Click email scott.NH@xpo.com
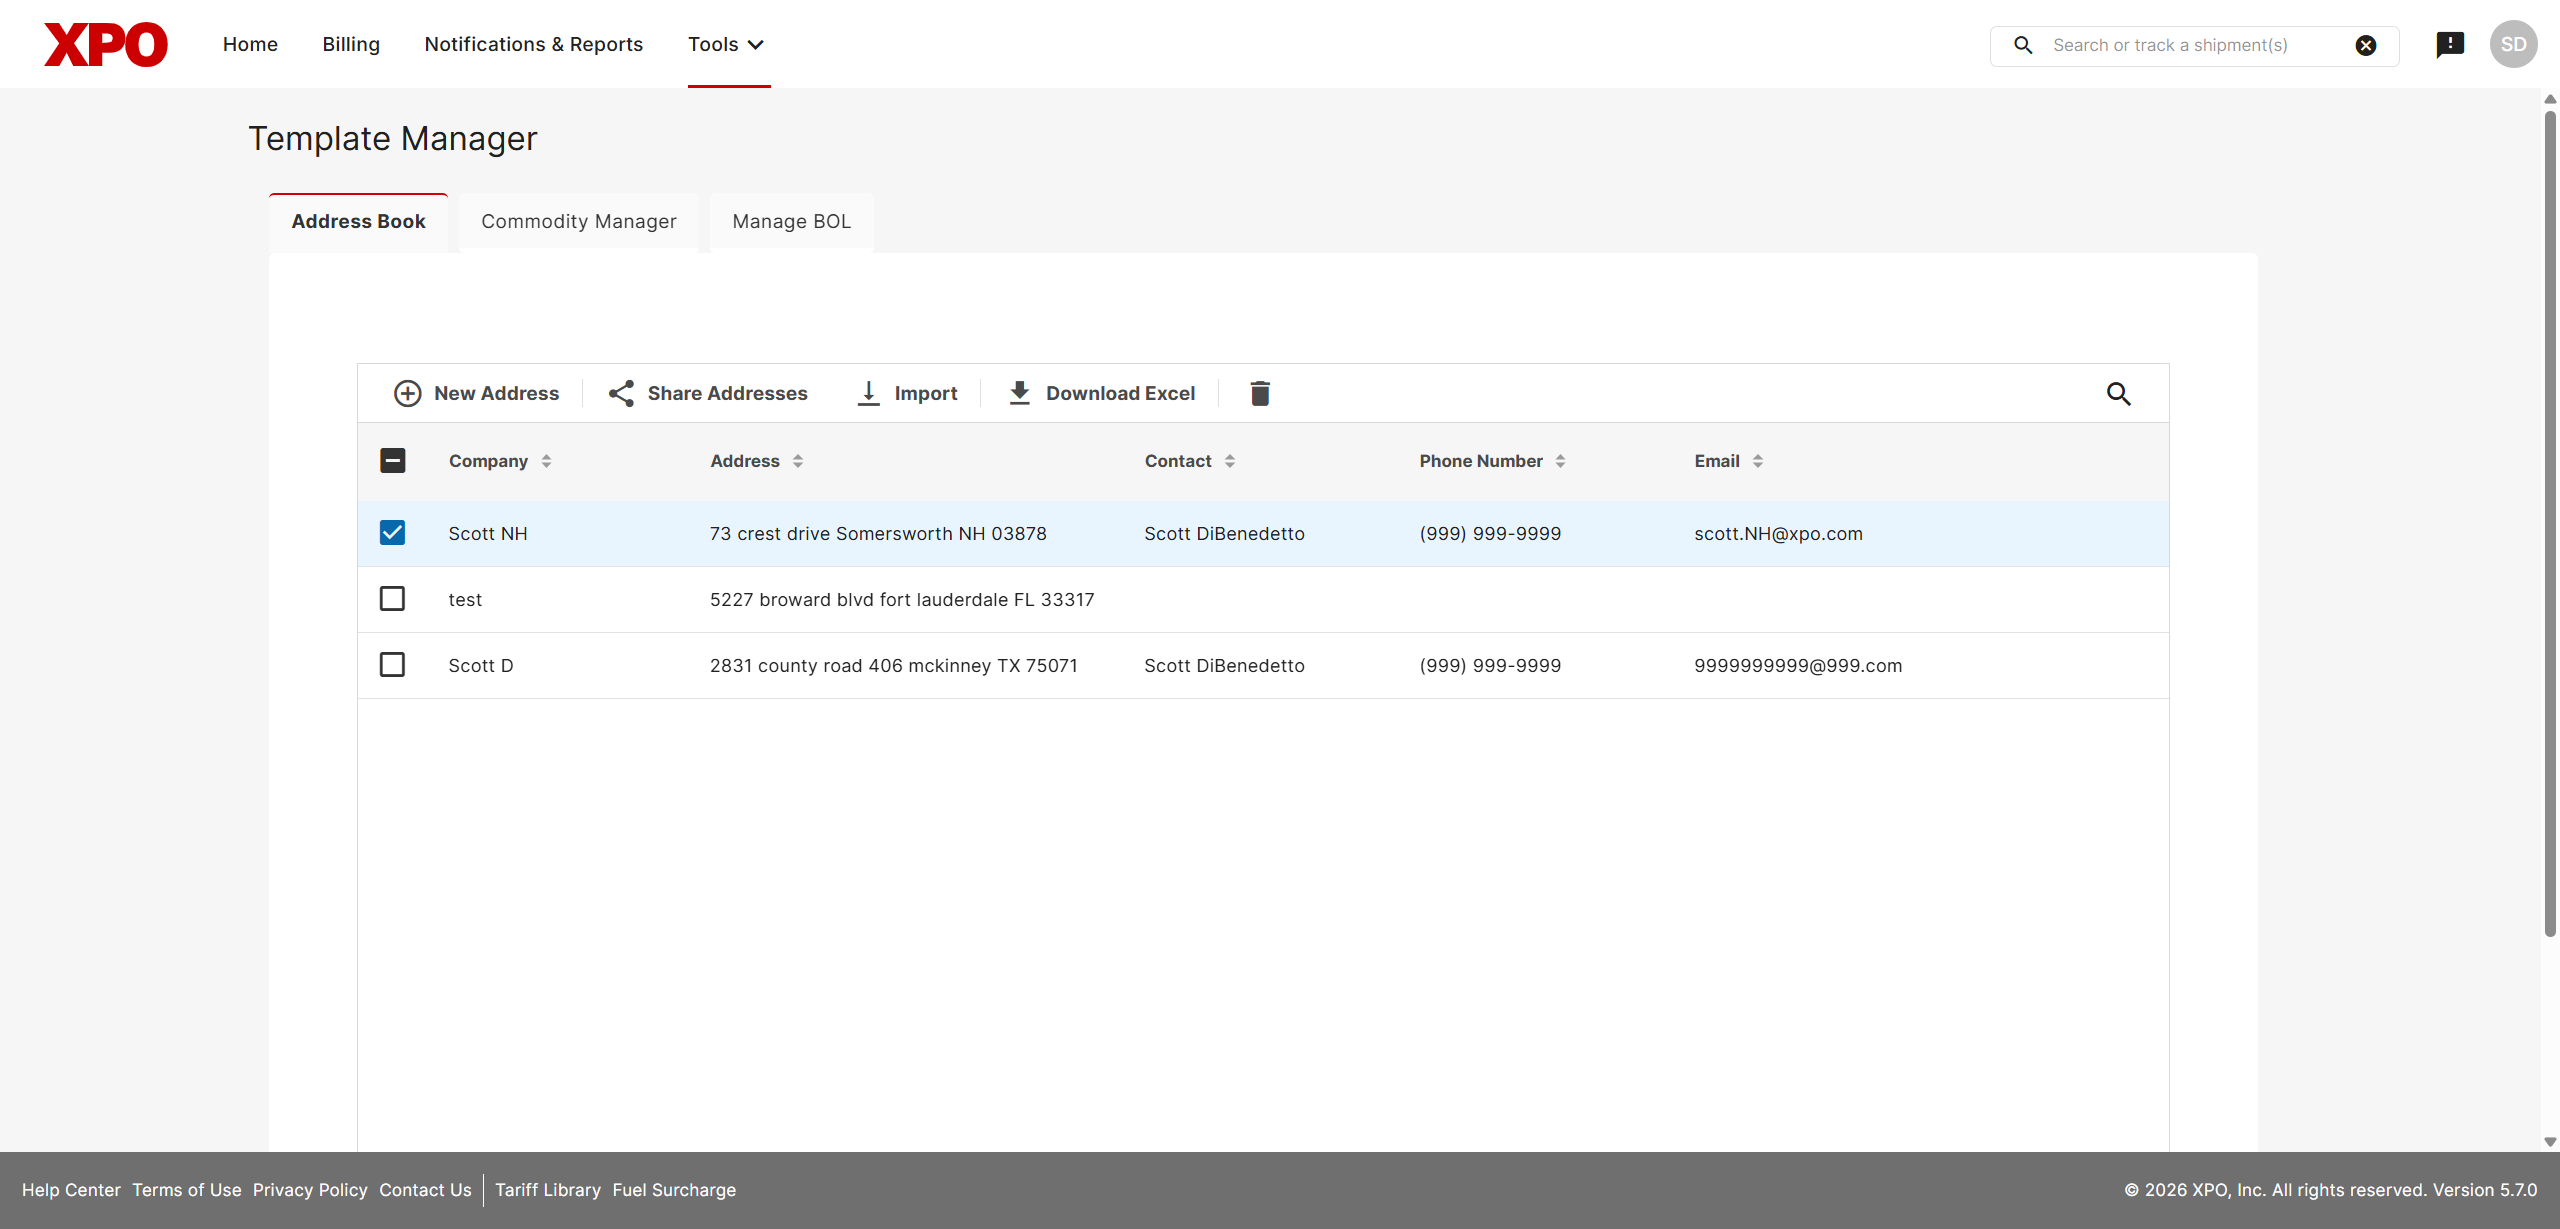This screenshot has height=1229, width=2560. (x=1778, y=534)
